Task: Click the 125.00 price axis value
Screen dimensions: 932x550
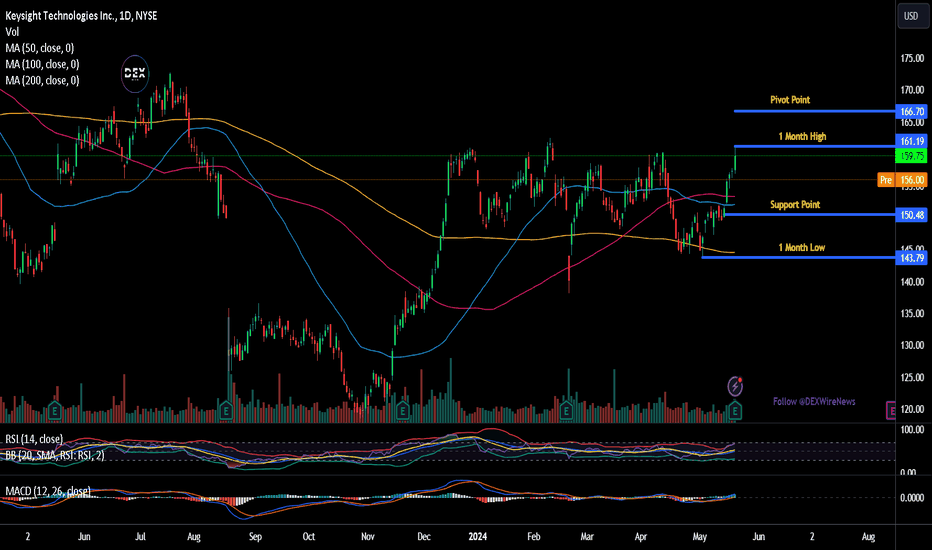Action: pyautogui.click(x=912, y=378)
